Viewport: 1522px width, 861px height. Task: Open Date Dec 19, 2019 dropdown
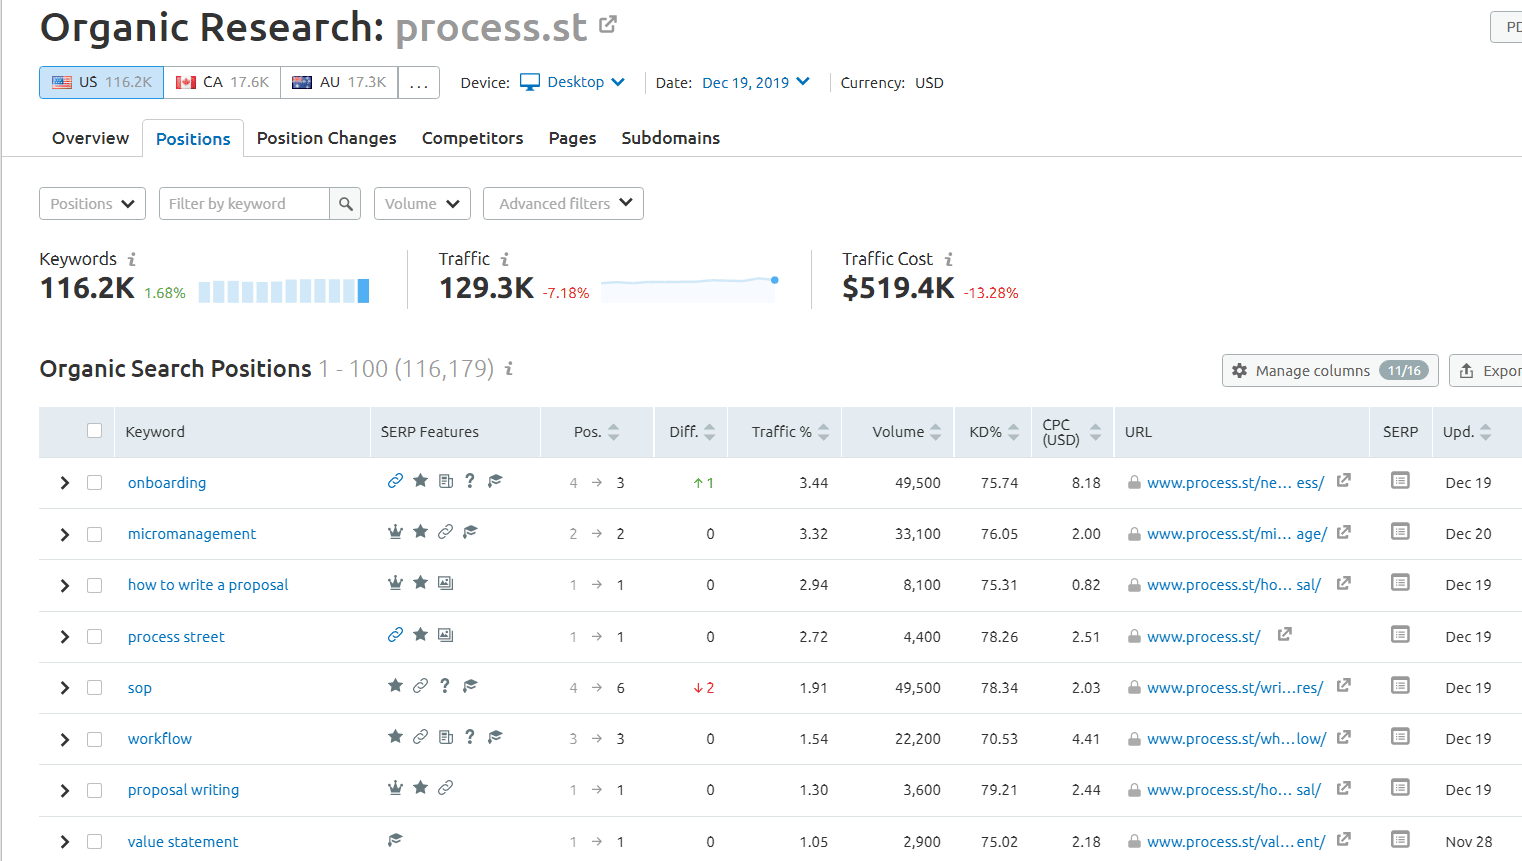pyautogui.click(x=756, y=82)
